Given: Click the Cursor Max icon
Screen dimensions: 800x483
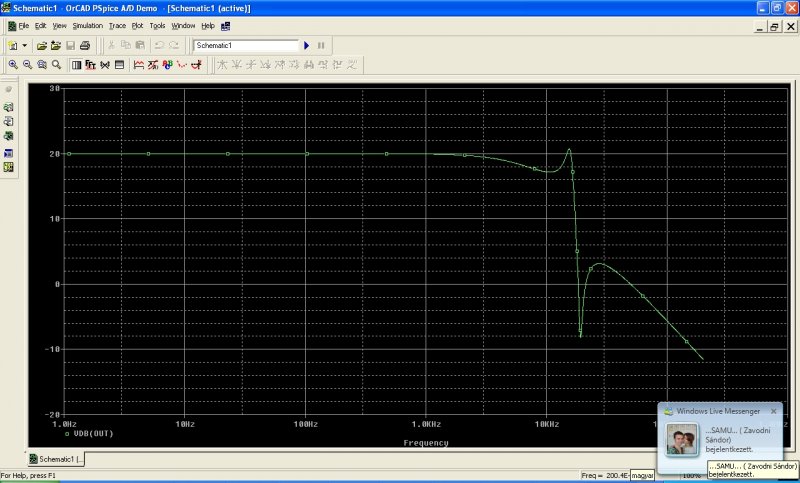Looking at the screenshot, I should [280, 65].
